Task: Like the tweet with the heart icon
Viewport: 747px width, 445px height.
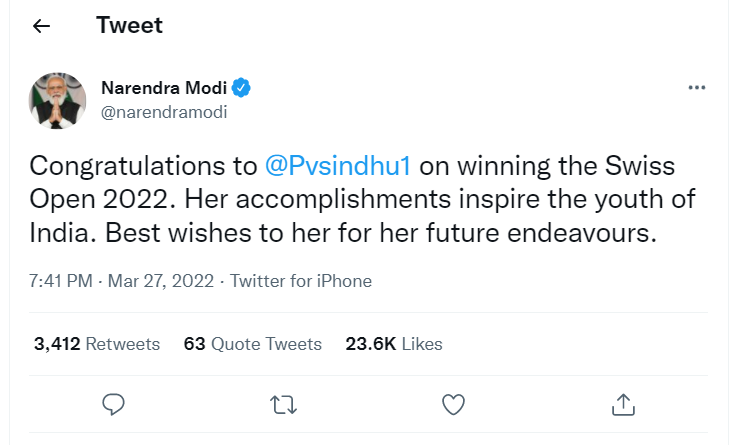Action: pyautogui.click(x=453, y=404)
